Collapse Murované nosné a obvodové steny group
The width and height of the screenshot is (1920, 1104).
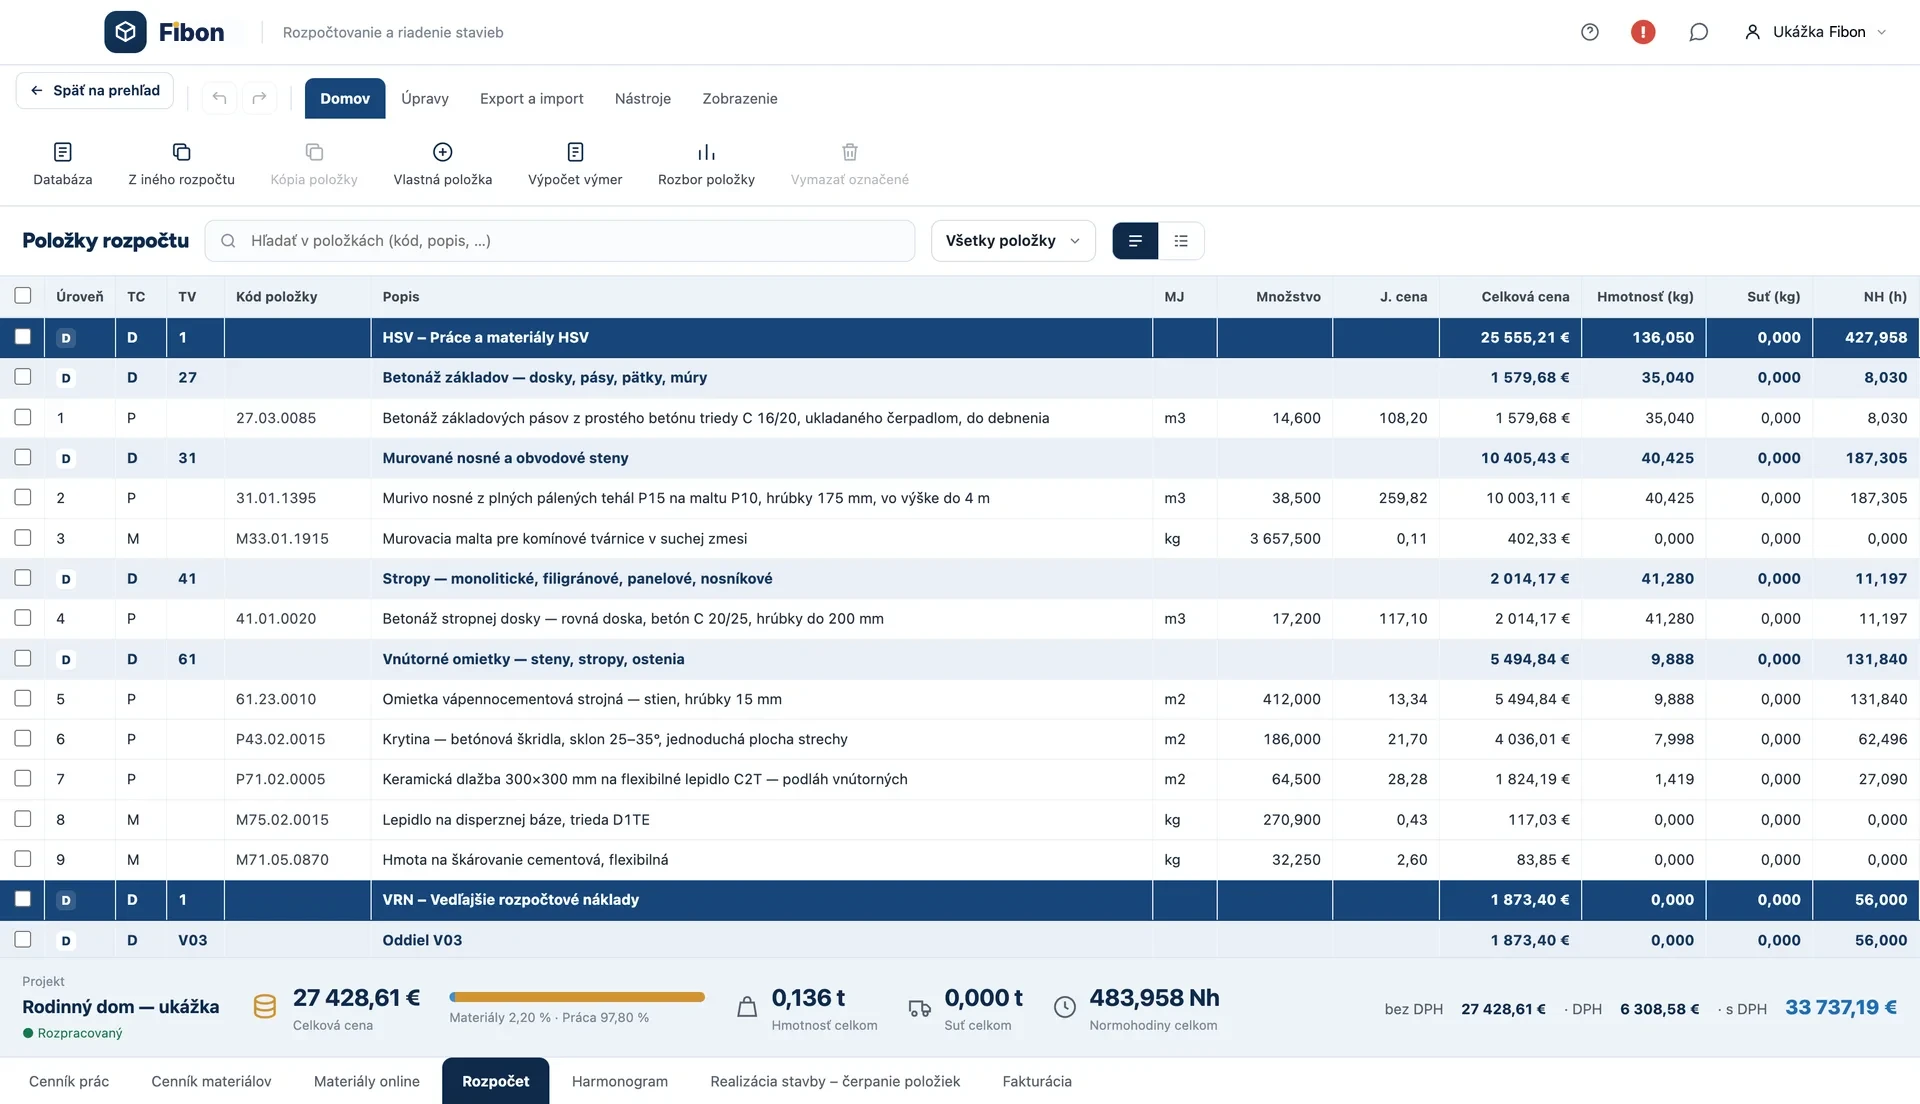pyautogui.click(x=66, y=458)
